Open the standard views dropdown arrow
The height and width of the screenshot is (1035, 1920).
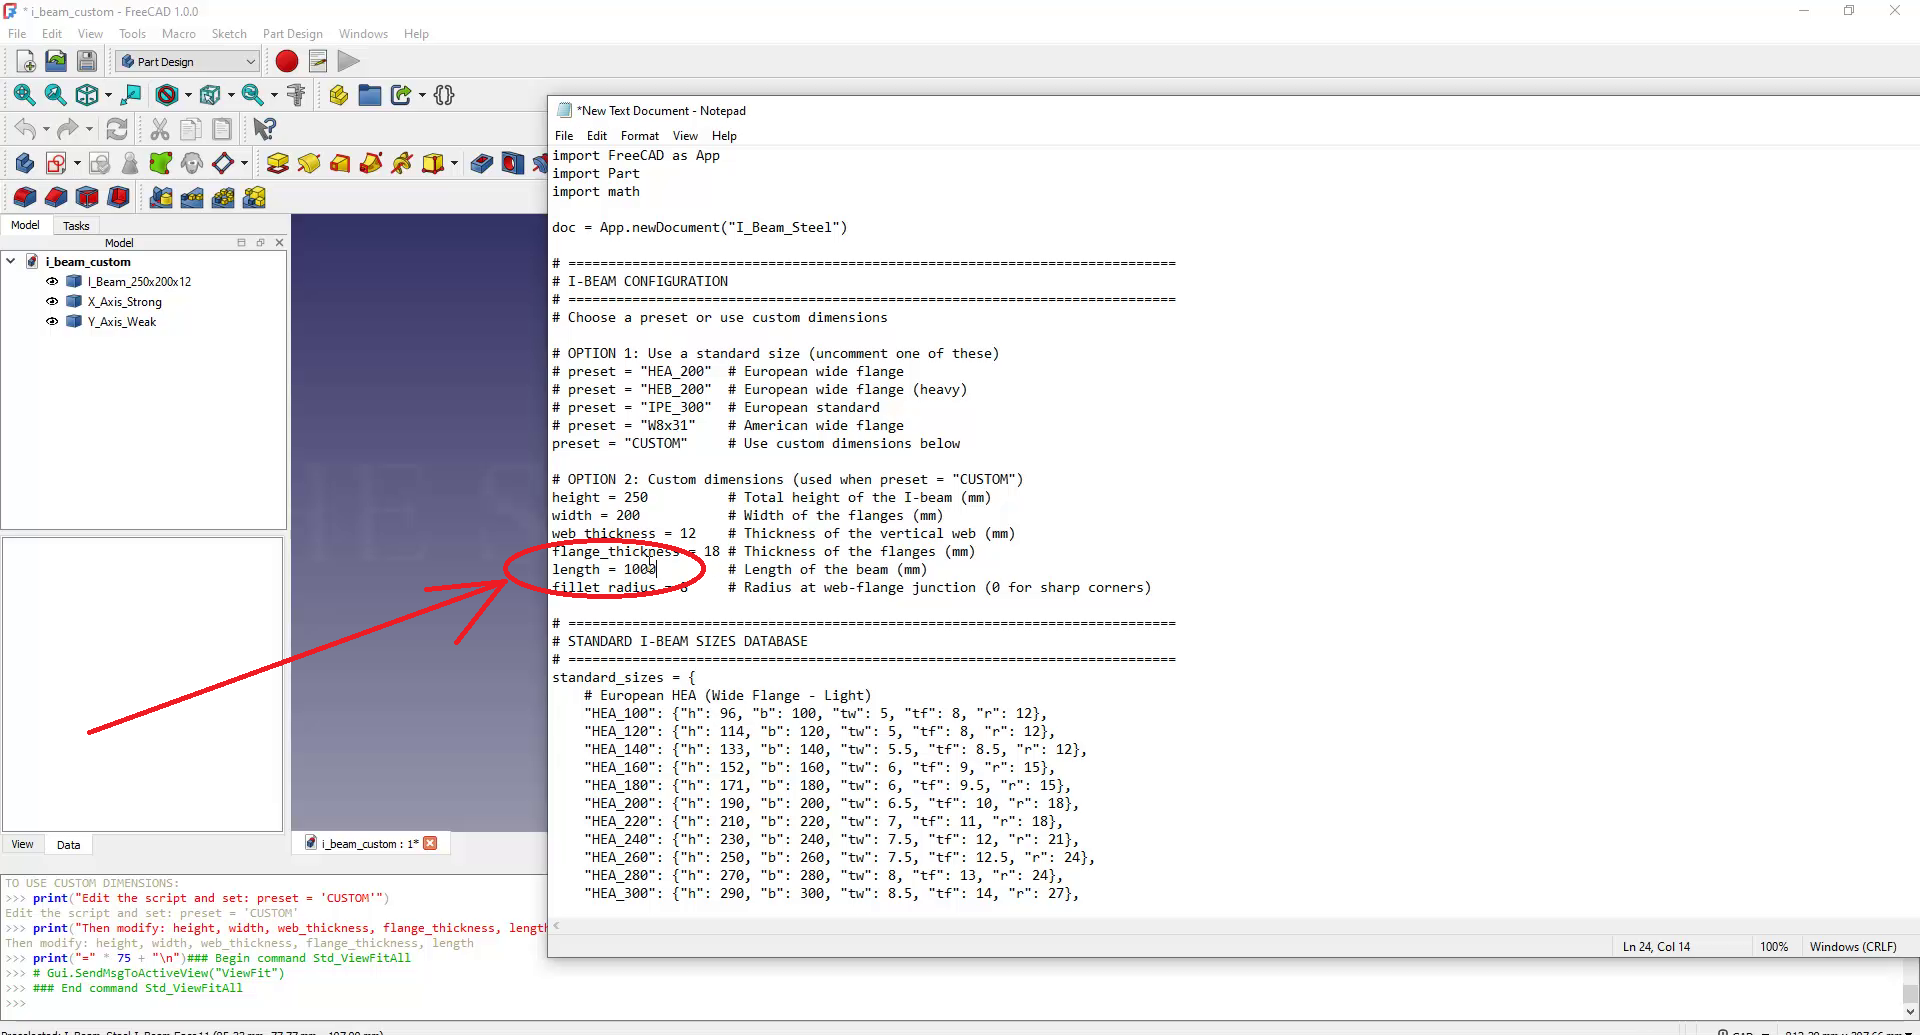pos(108,96)
